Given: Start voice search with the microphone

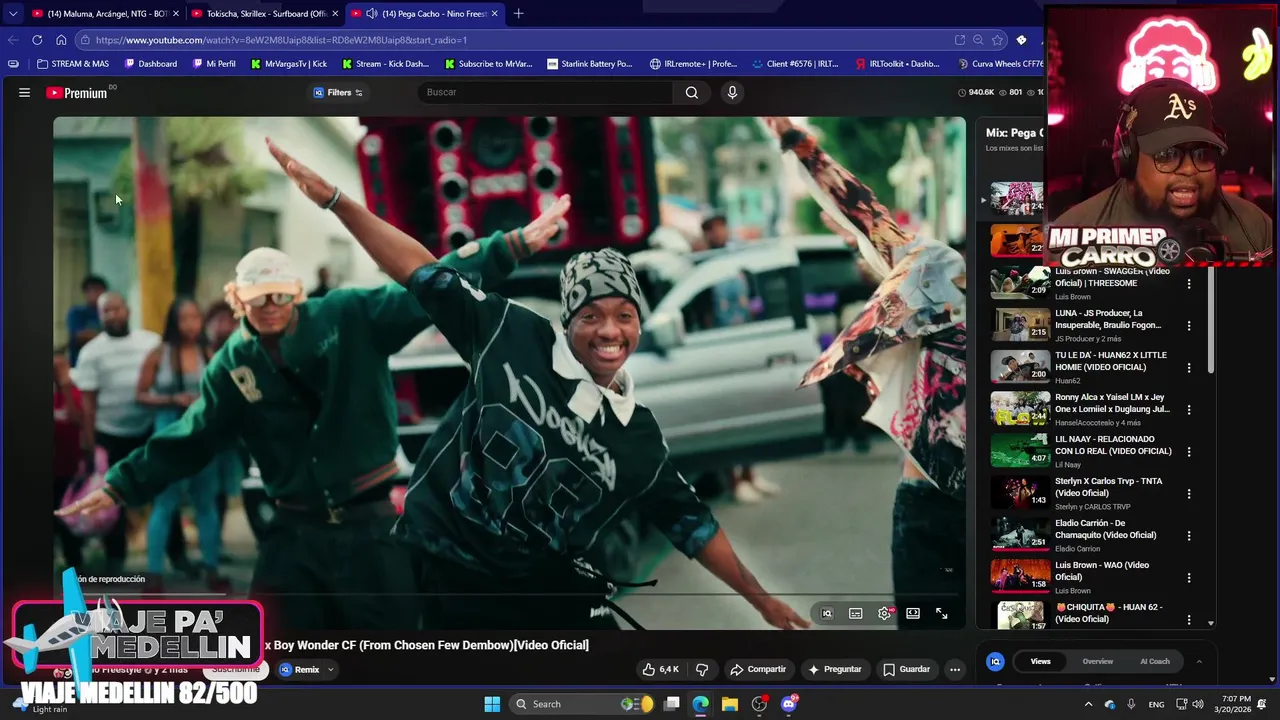Looking at the screenshot, I should [x=732, y=93].
